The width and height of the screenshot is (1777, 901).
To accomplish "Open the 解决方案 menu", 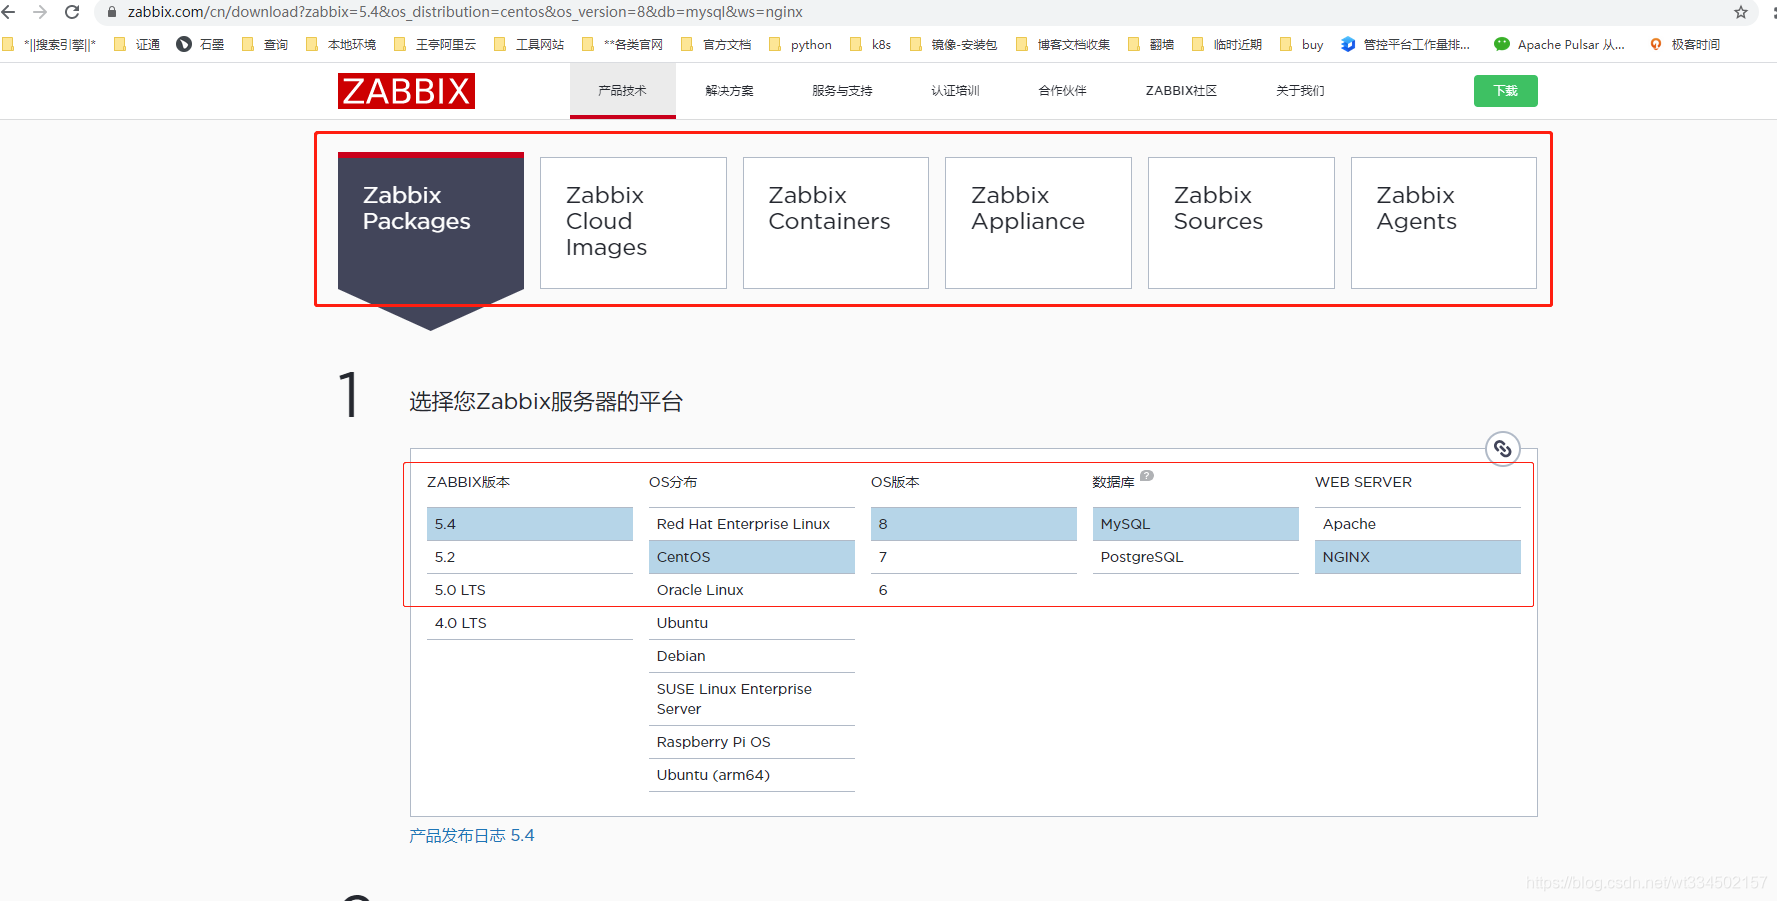I will click(x=729, y=90).
